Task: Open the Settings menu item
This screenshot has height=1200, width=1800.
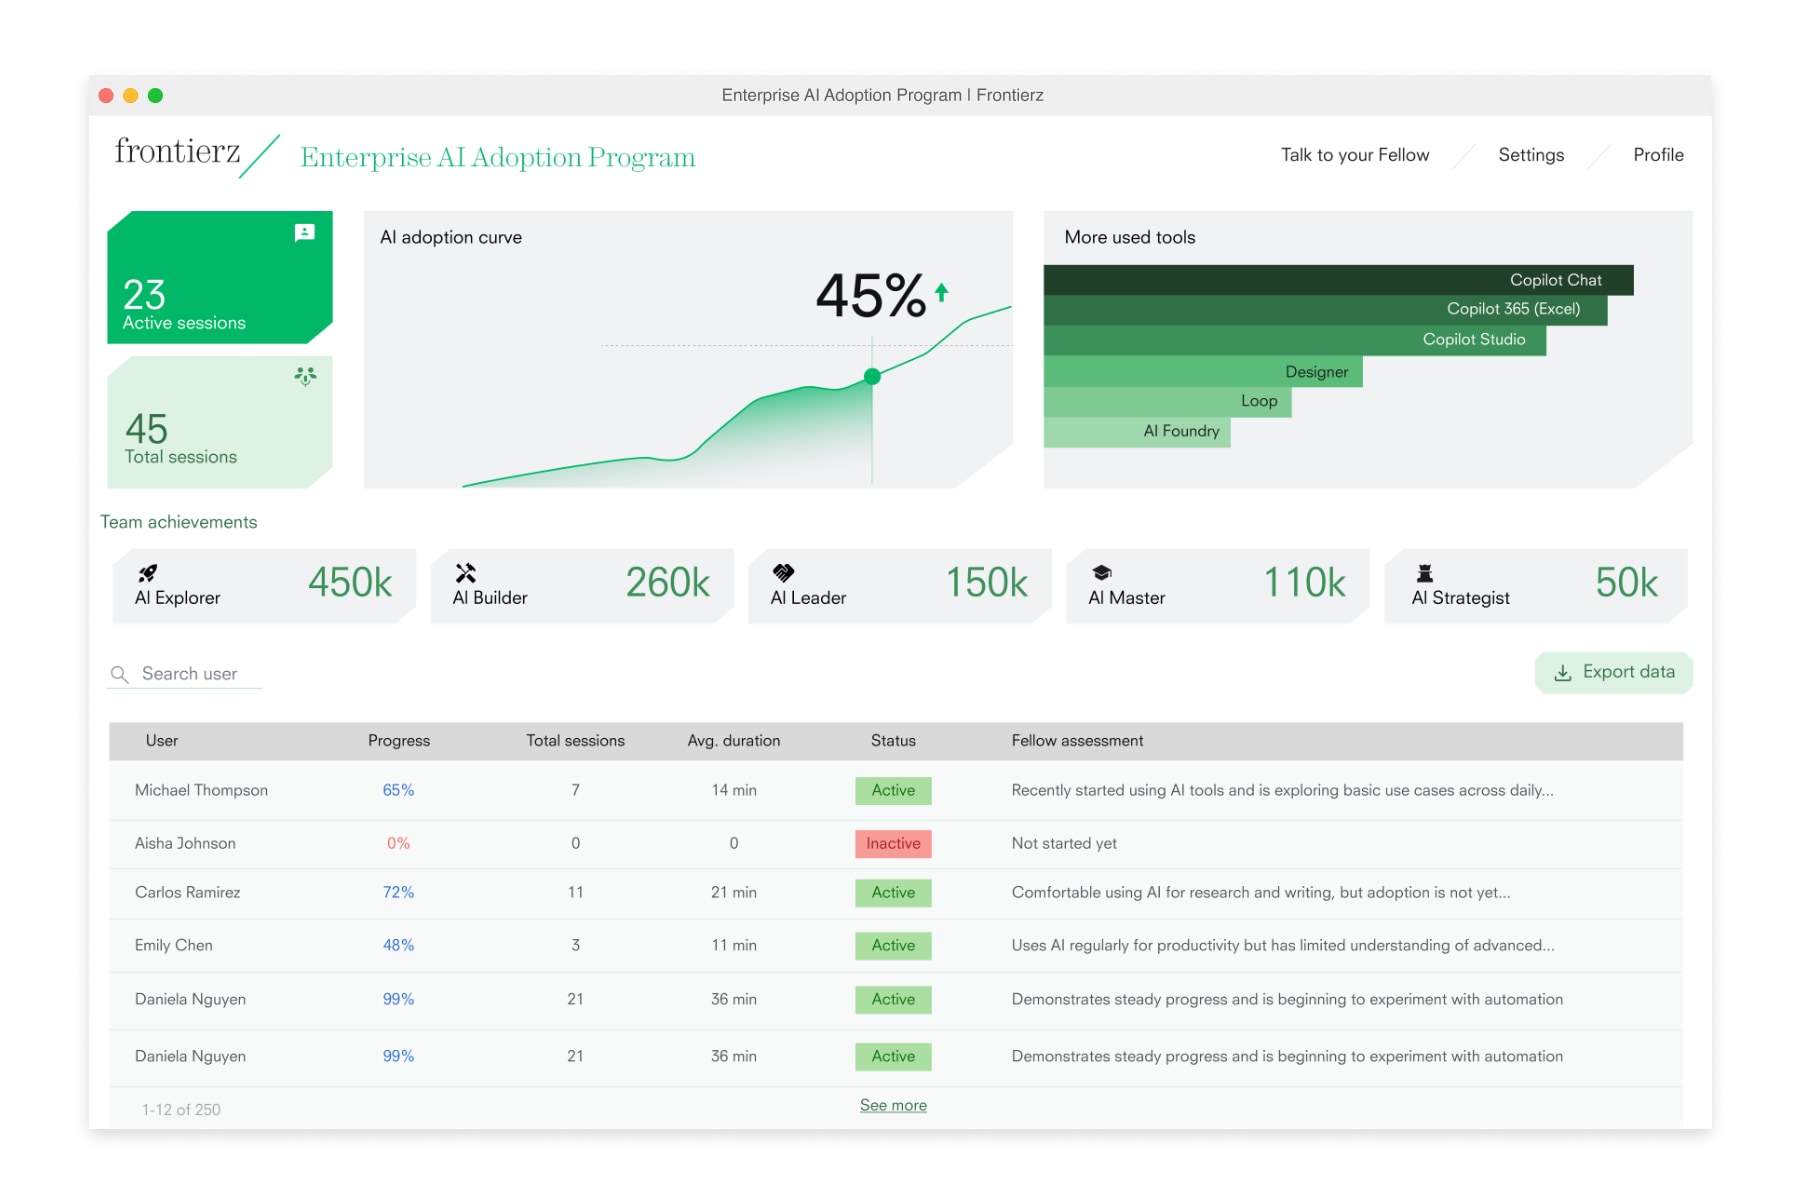Action: 1530,155
